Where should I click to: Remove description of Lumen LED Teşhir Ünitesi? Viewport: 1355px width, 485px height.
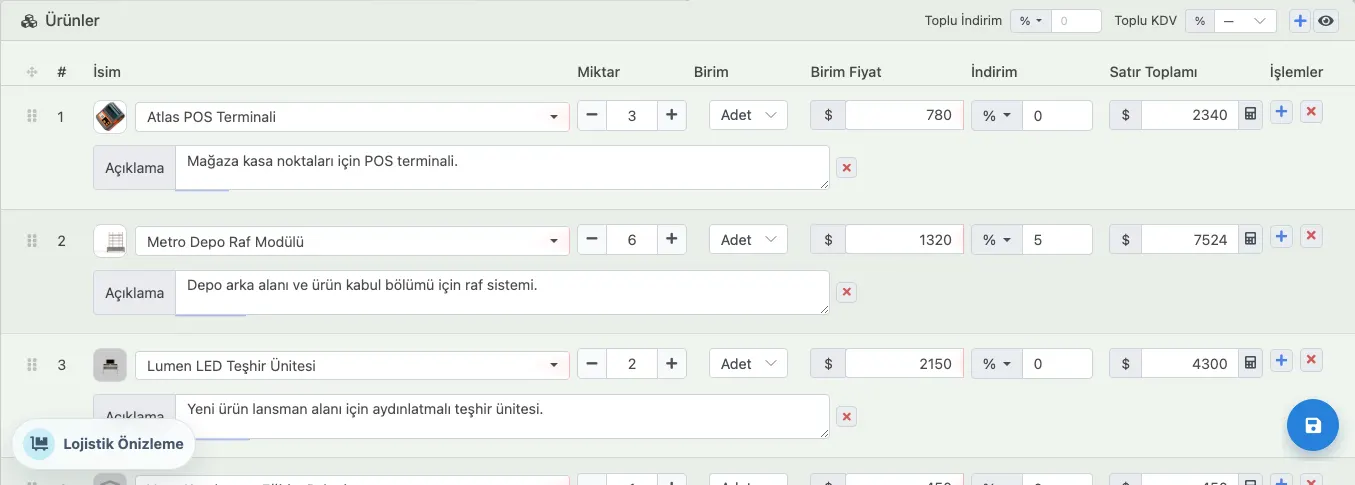(x=846, y=416)
